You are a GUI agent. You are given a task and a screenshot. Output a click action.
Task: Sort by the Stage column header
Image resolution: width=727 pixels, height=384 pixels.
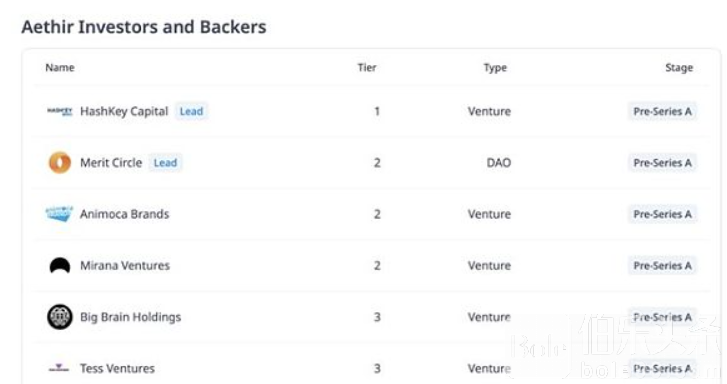coord(679,68)
